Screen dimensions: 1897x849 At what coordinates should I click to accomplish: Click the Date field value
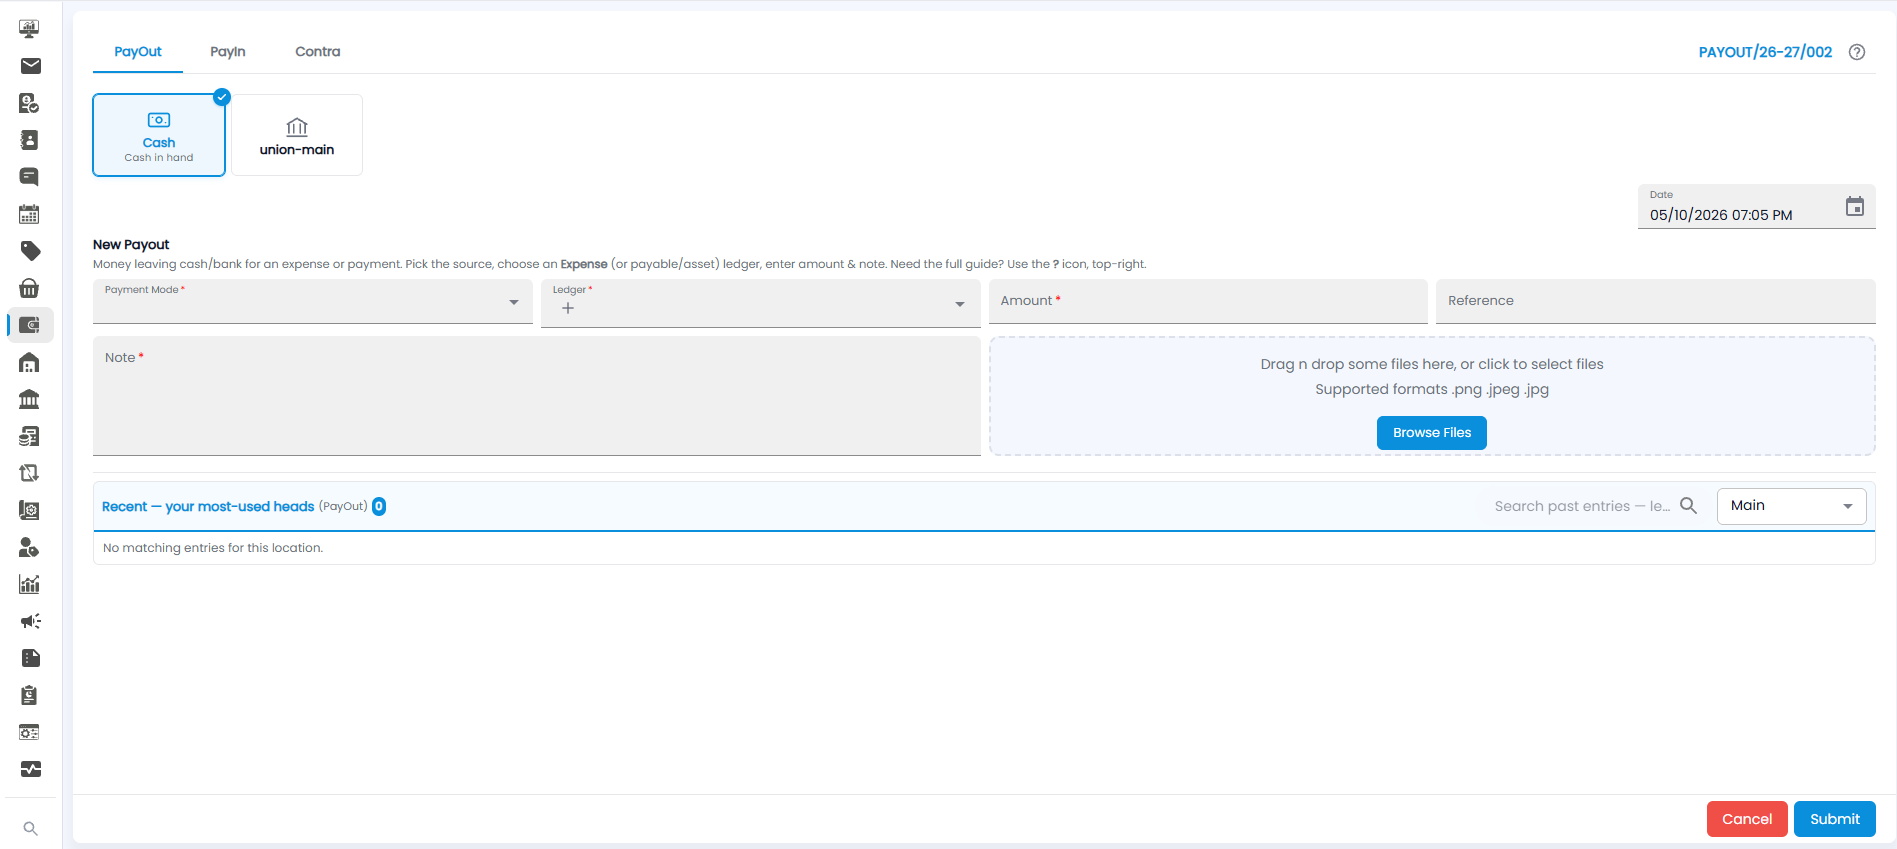pyautogui.click(x=1721, y=215)
